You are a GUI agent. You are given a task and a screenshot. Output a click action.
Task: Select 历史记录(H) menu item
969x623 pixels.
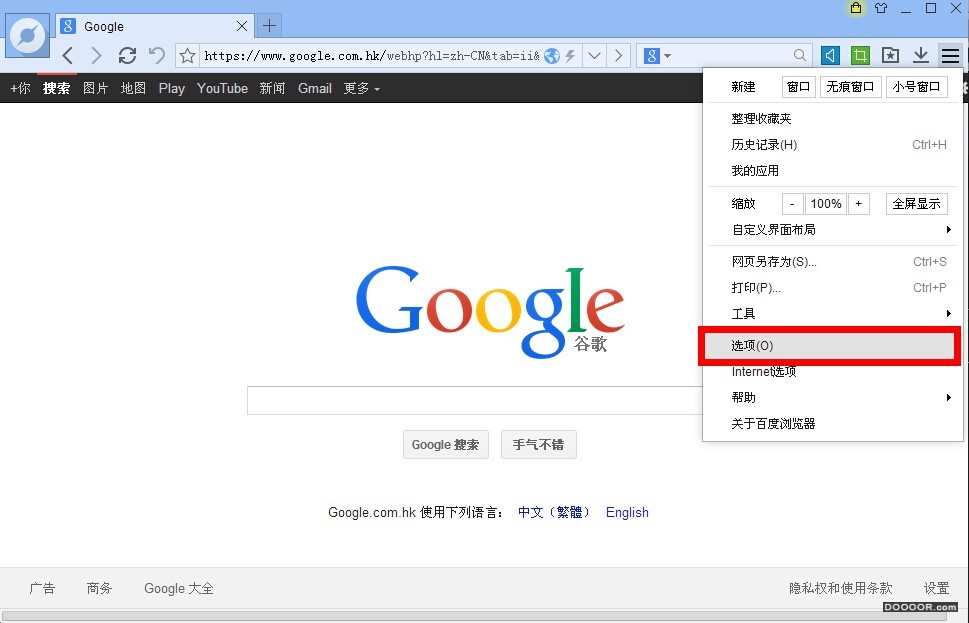pyautogui.click(x=833, y=145)
